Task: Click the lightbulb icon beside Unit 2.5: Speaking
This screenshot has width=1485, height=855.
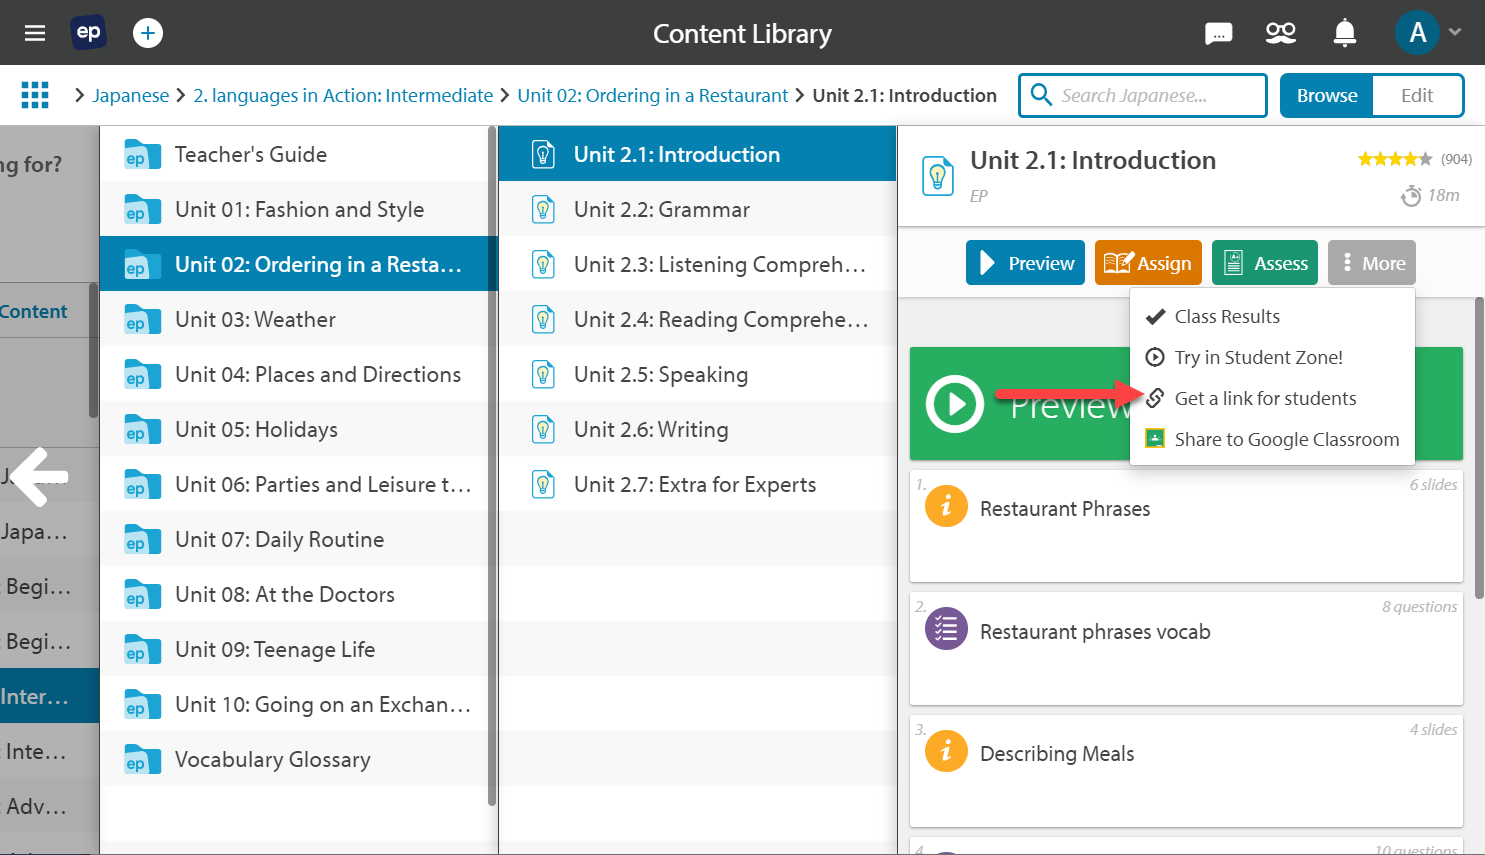Action: point(542,374)
